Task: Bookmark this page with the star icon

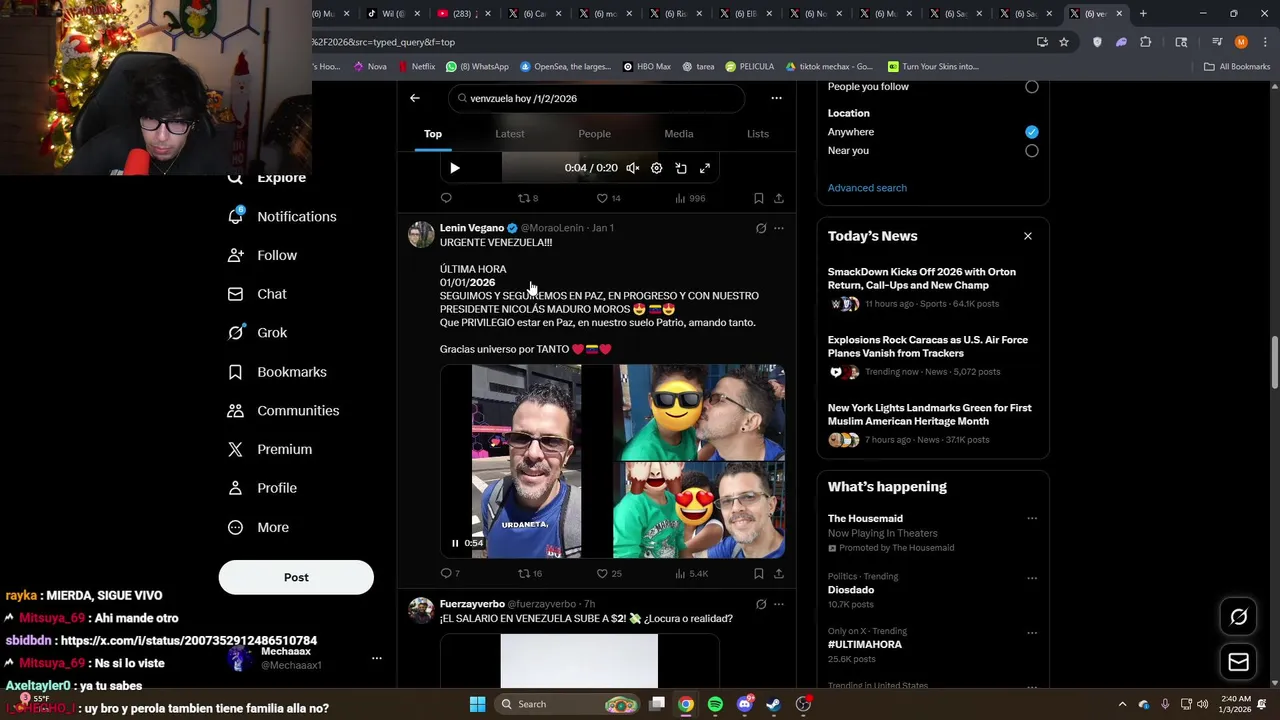Action: tap(1064, 42)
